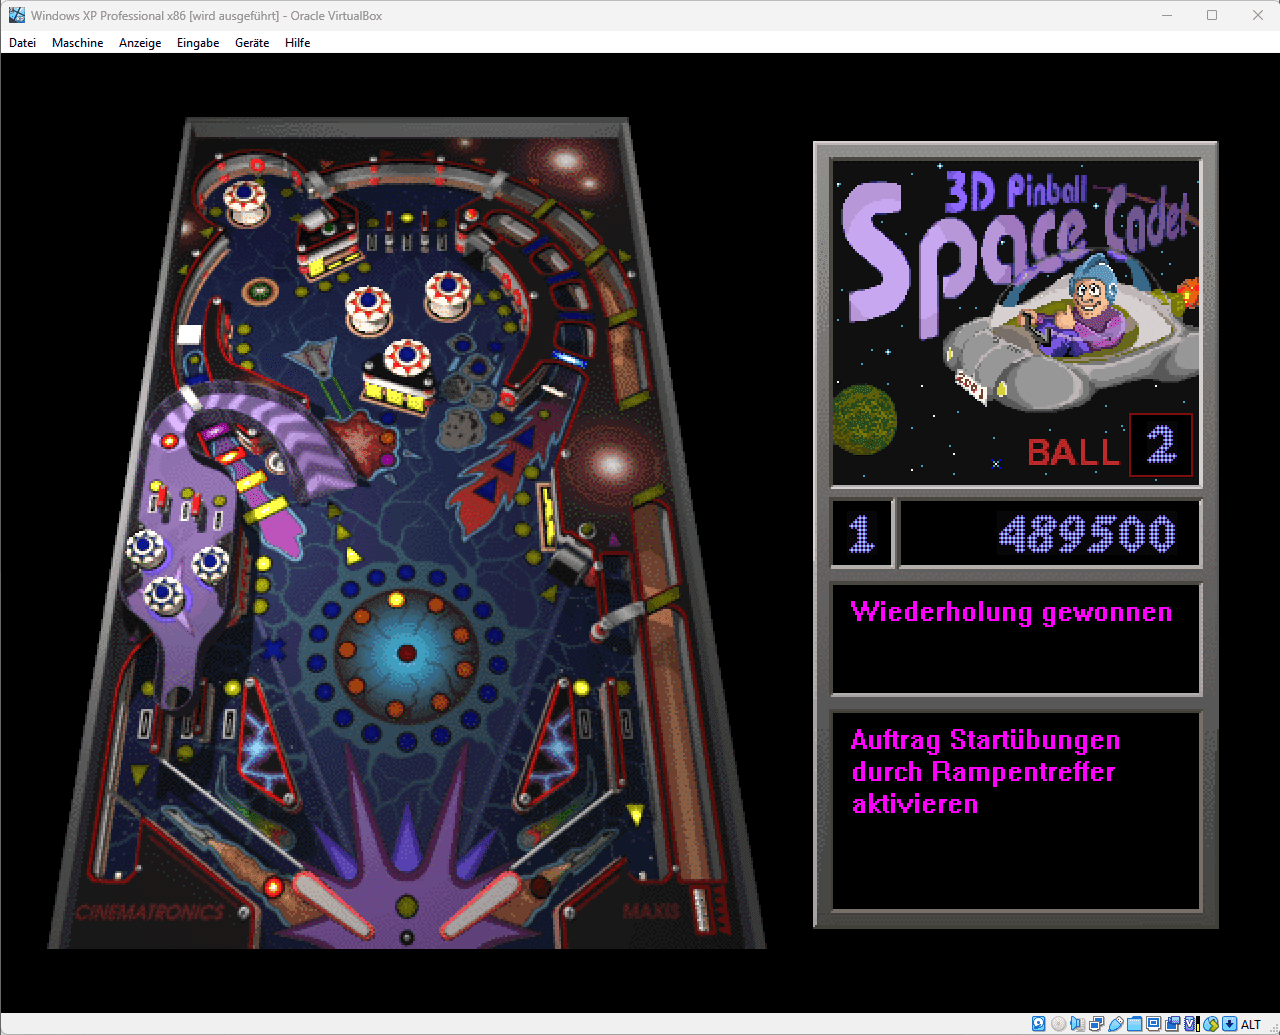Click the right flipper on the table
The image size is (1280, 1035).
coord(479,906)
